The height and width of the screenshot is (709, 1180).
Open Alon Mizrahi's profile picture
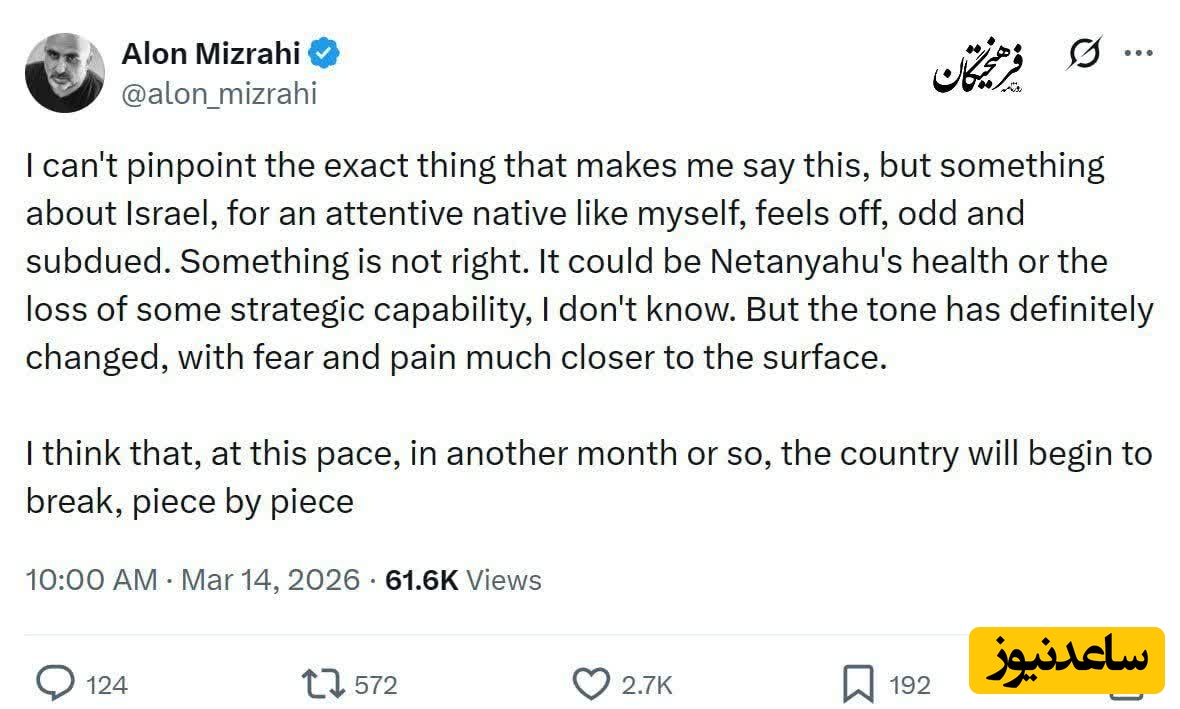pos(65,72)
